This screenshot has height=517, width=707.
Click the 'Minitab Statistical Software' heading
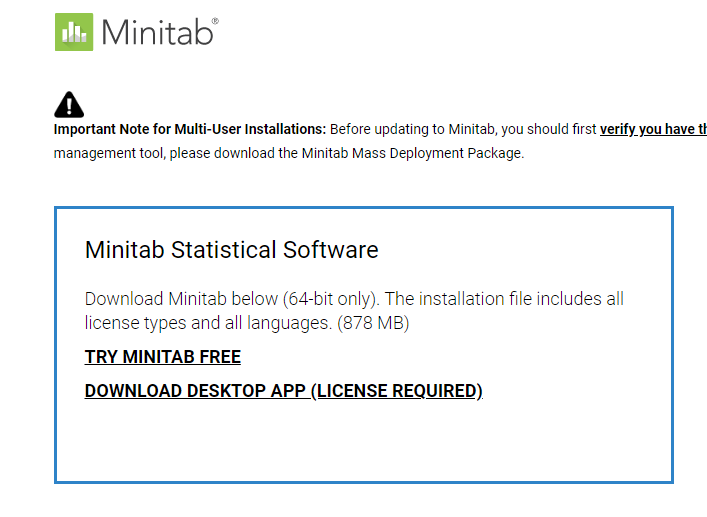click(231, 249)
